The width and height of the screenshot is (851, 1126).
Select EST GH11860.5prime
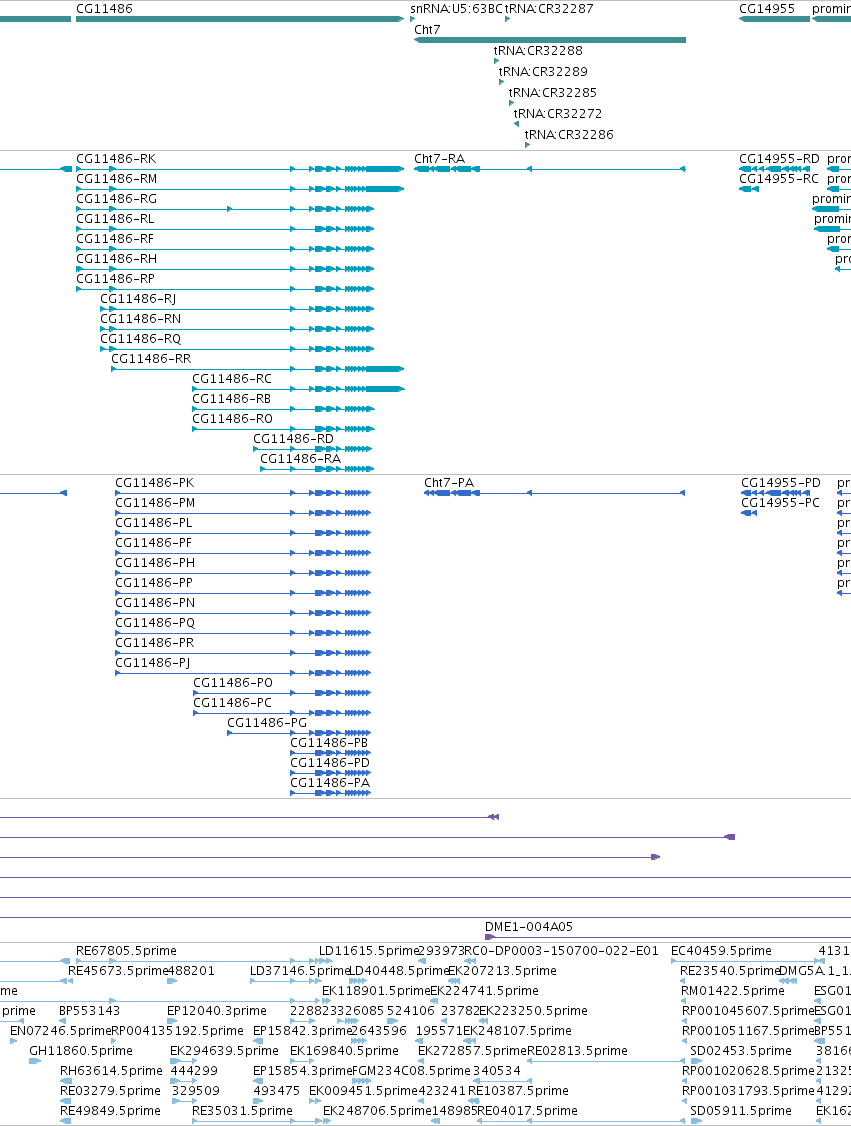pyautogui.click(x=81, y=1051)
